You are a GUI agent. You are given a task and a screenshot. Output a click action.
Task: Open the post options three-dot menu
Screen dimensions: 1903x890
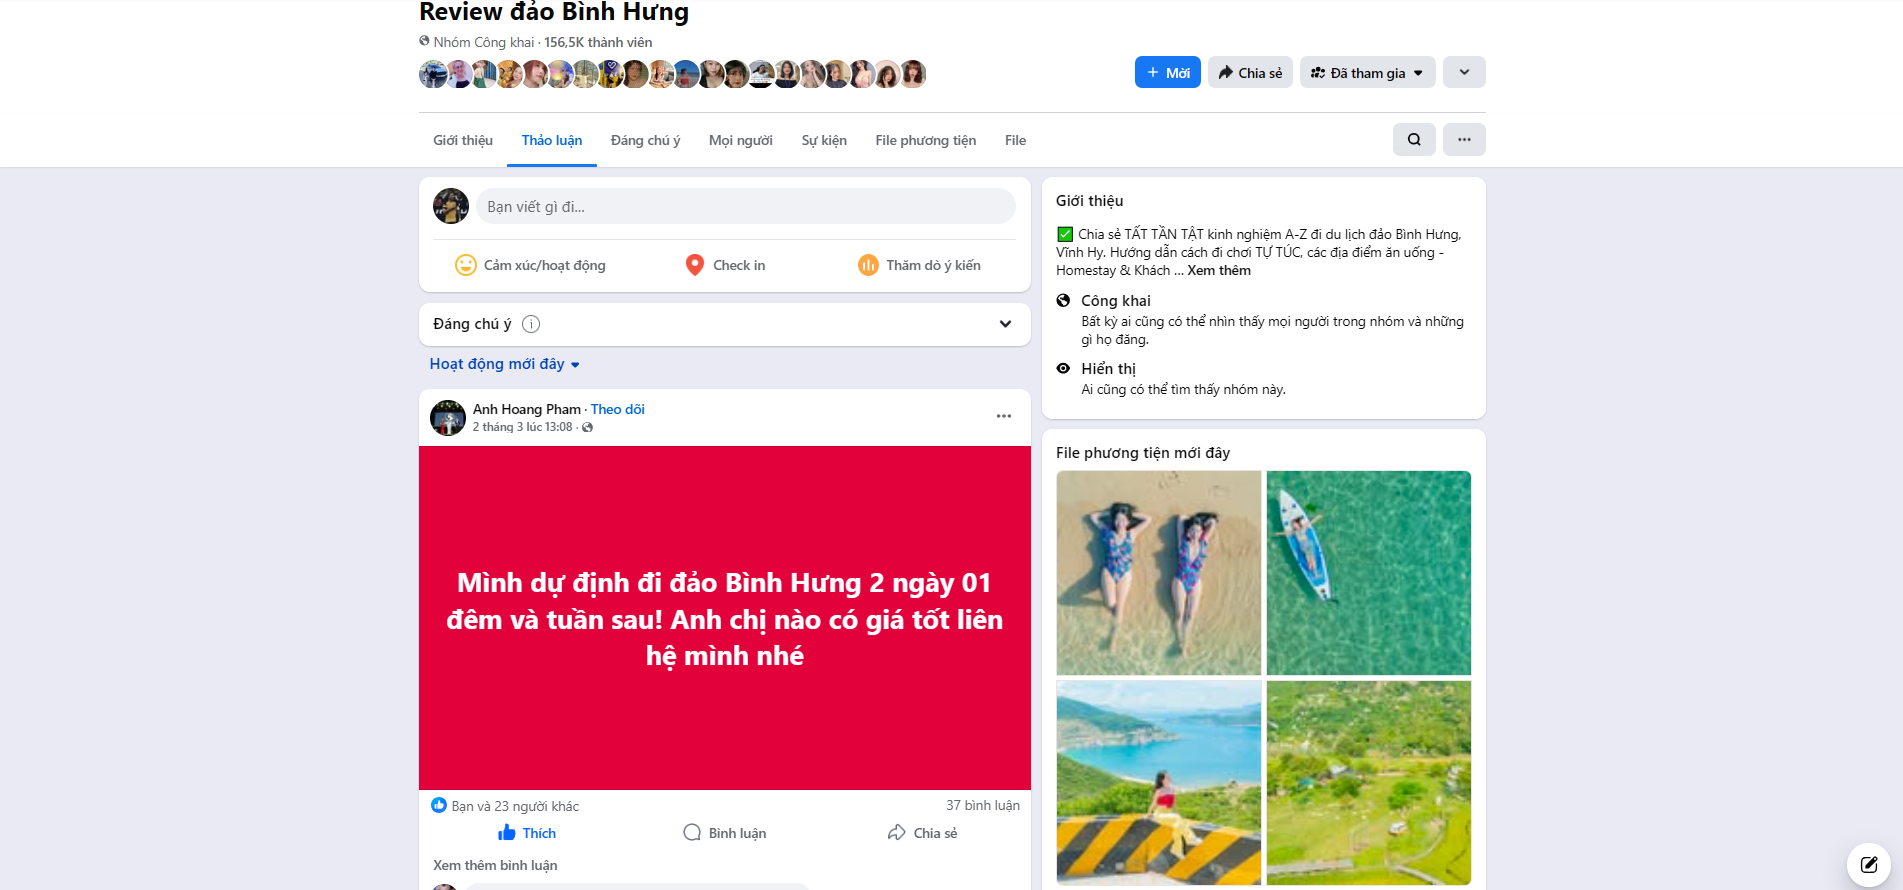[1003, 416]
